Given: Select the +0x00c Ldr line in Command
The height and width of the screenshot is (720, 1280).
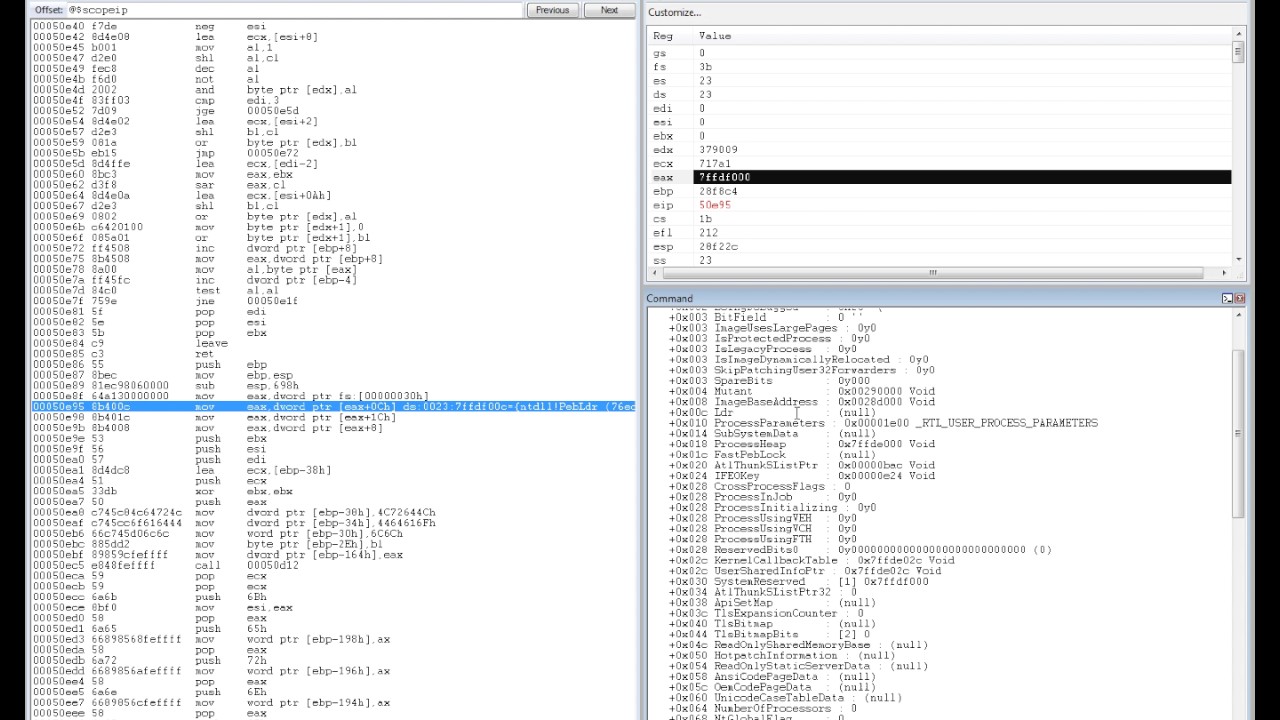Looking at the screenshot, I should coord(772,412).
